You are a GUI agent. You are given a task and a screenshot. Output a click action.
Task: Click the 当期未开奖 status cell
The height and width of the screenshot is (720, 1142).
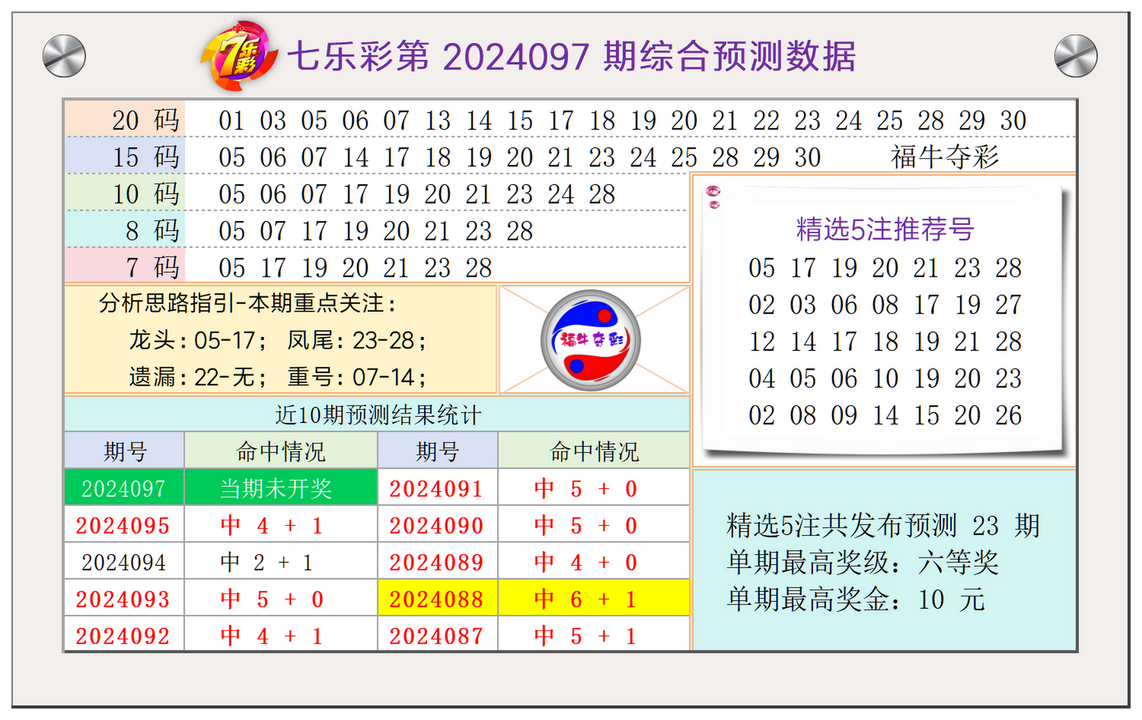(x=281, y=488)
